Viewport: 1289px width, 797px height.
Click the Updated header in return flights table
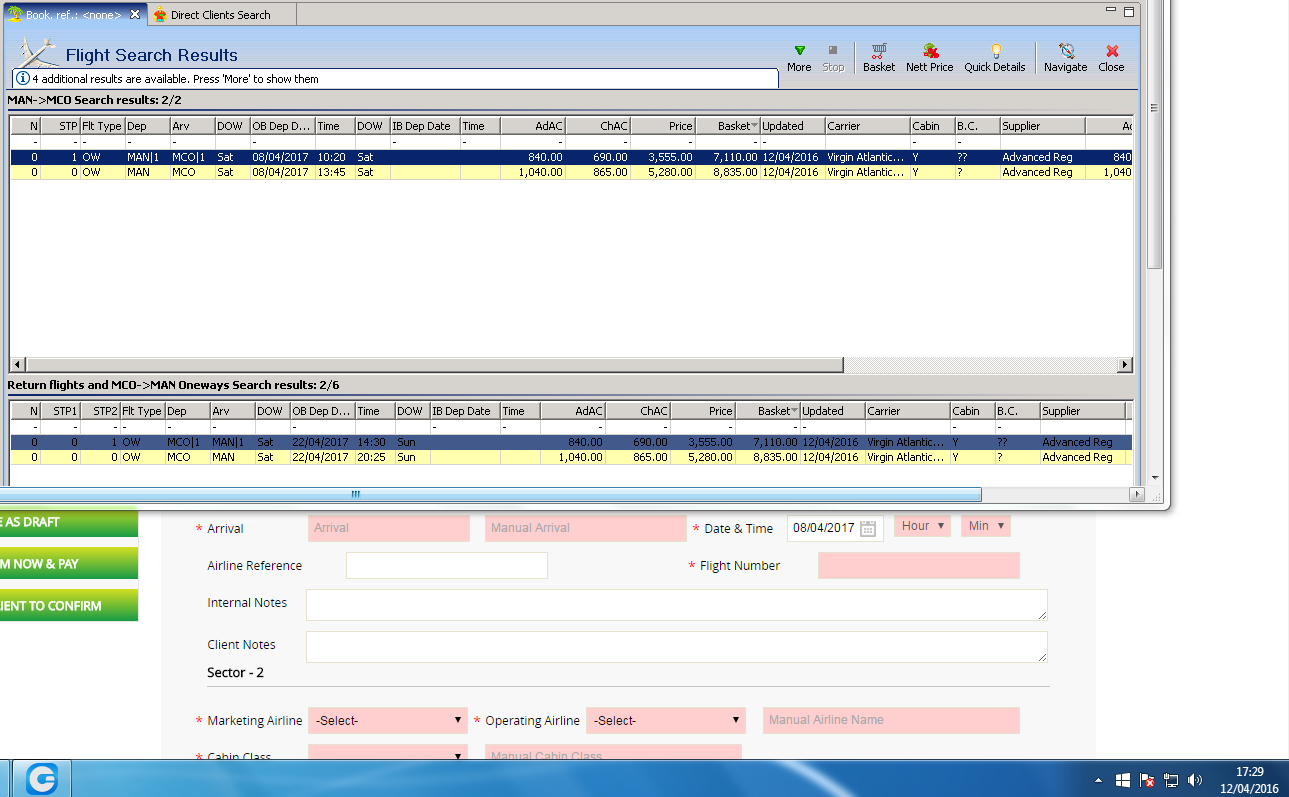click(x=832, y=411)
